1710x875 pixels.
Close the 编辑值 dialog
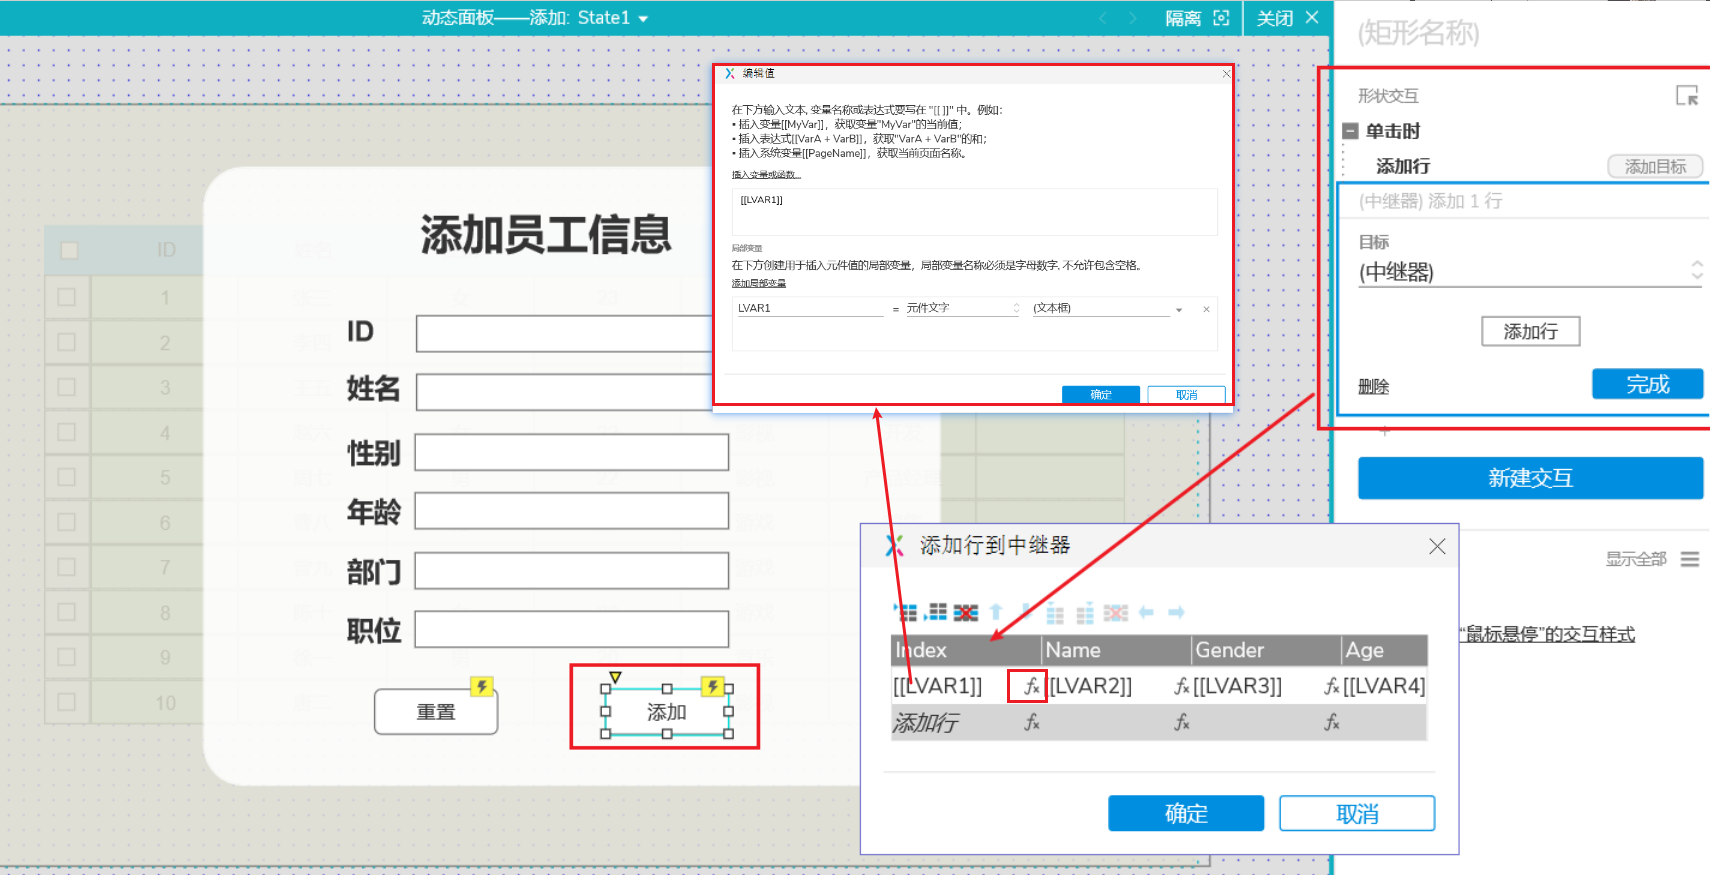[x=1226, y=73]
